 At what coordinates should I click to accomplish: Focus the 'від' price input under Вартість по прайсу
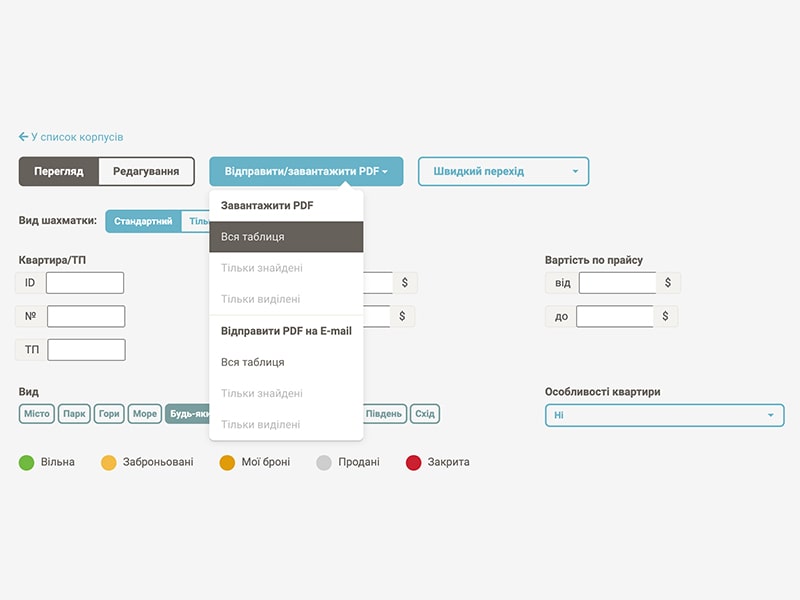point(617,283)
